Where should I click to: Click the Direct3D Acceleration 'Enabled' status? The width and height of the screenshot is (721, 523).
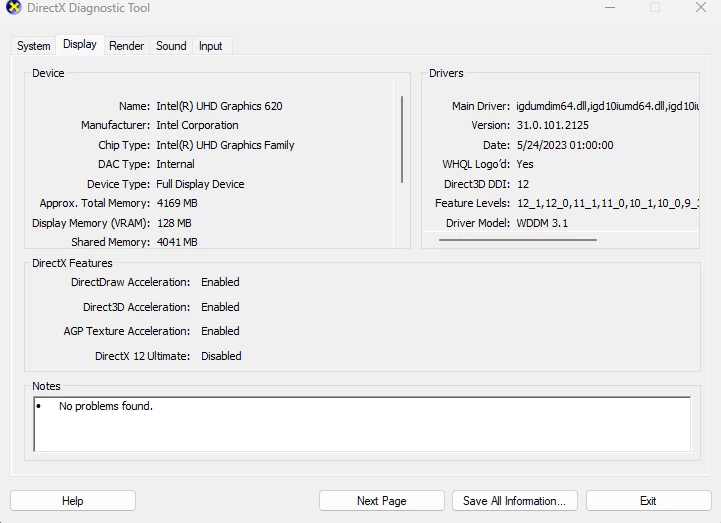click(x=220, y=307)
